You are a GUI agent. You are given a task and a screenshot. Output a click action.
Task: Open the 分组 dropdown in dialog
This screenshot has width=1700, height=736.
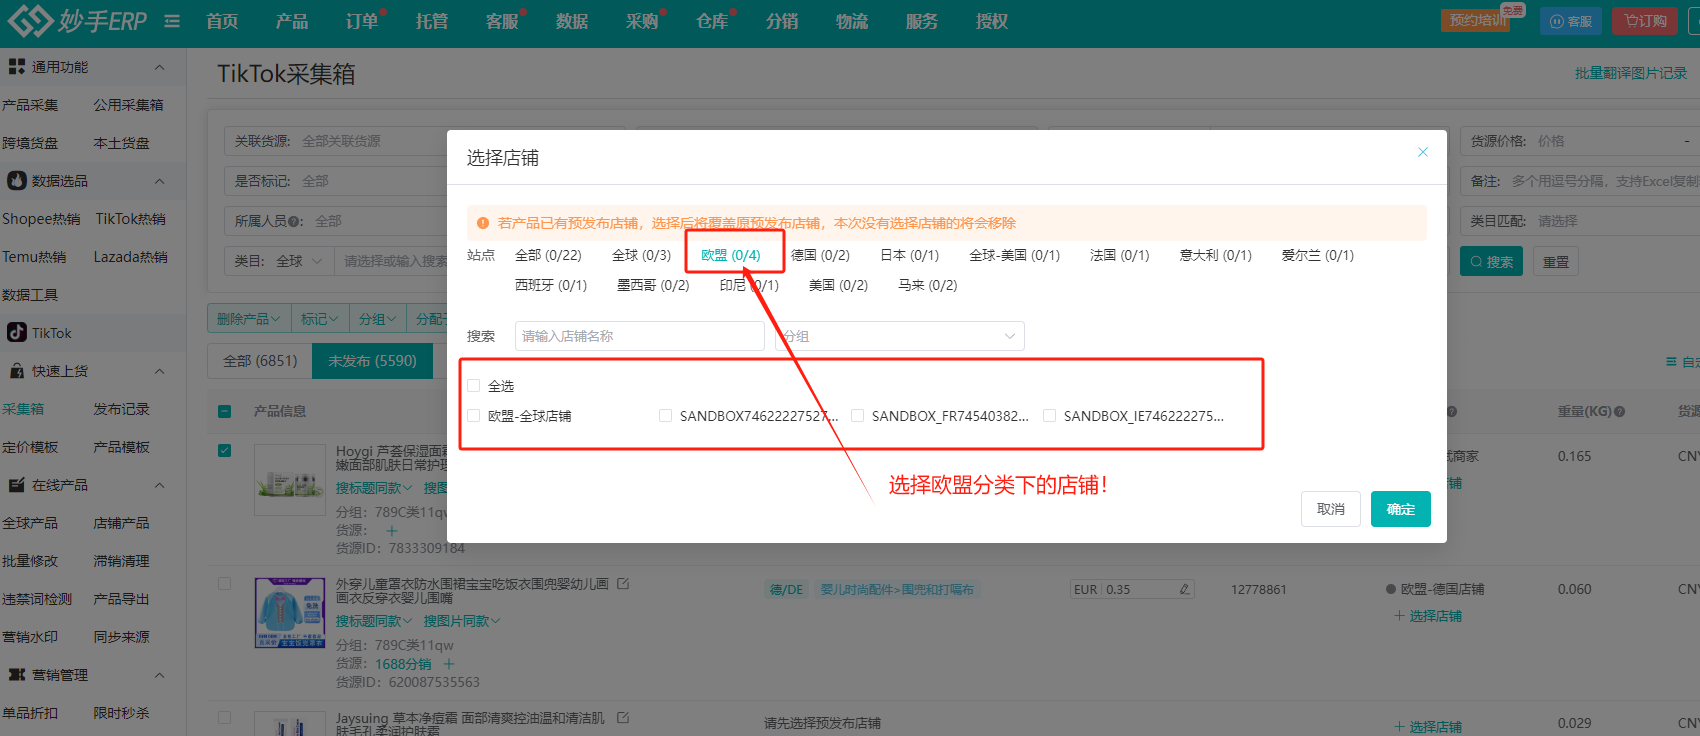point(900,336)
